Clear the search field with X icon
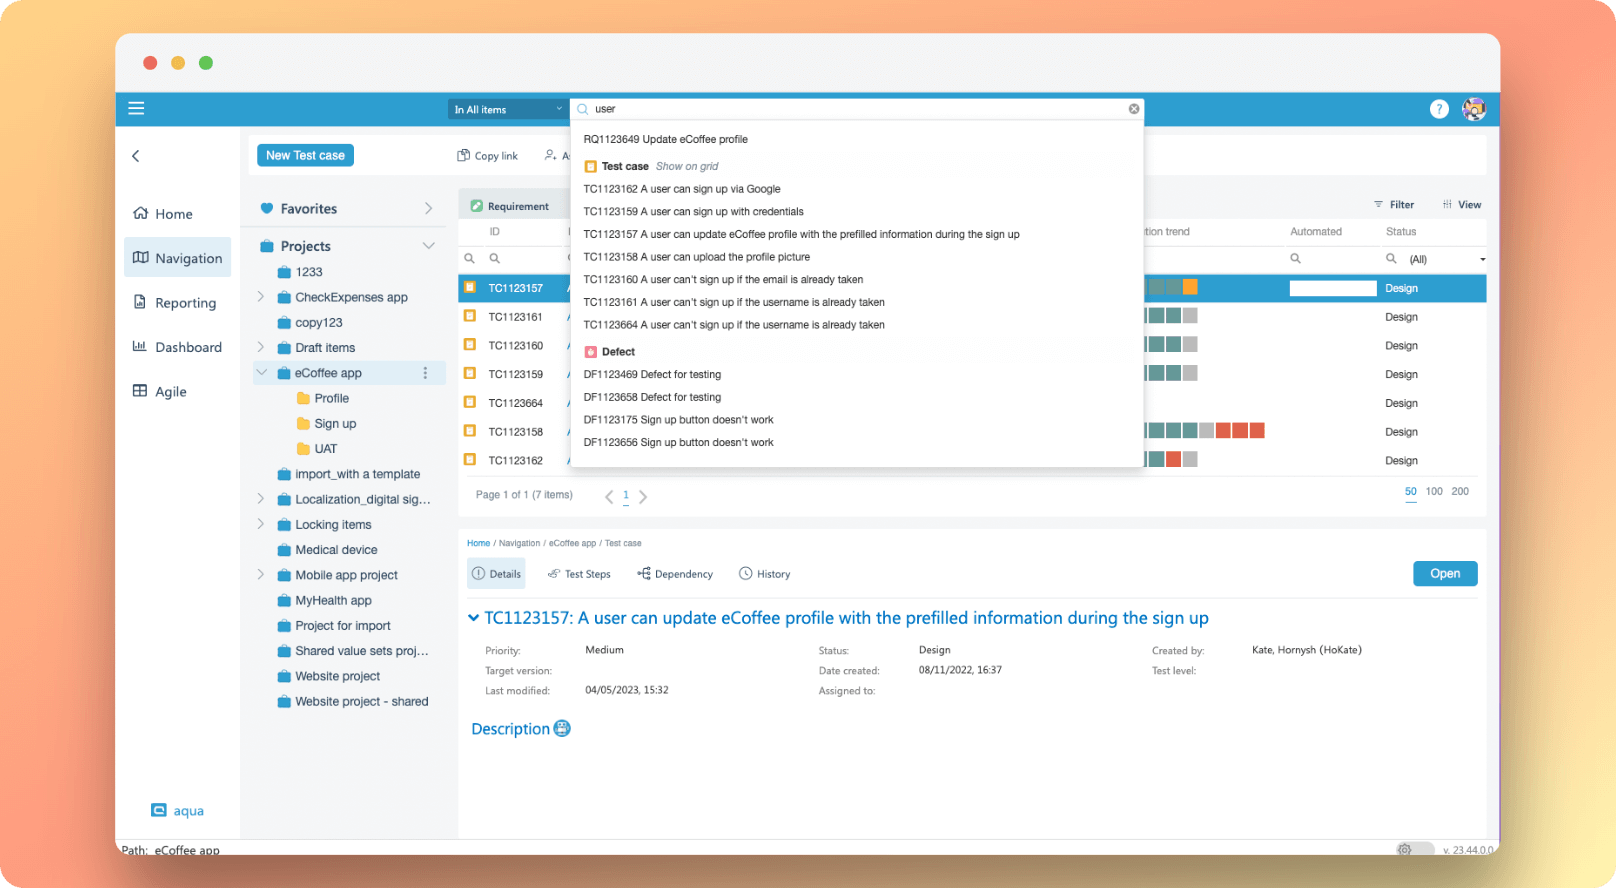Screen dimensions: 1616x888 coord(1134,109)
